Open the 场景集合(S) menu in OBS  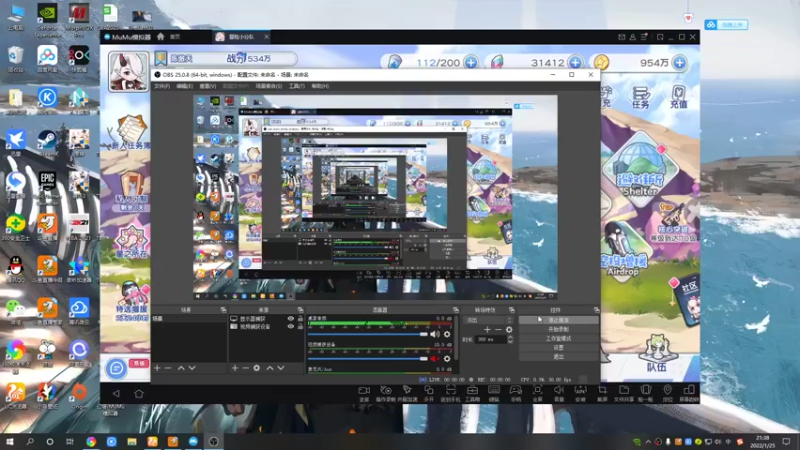click(268, 86)
